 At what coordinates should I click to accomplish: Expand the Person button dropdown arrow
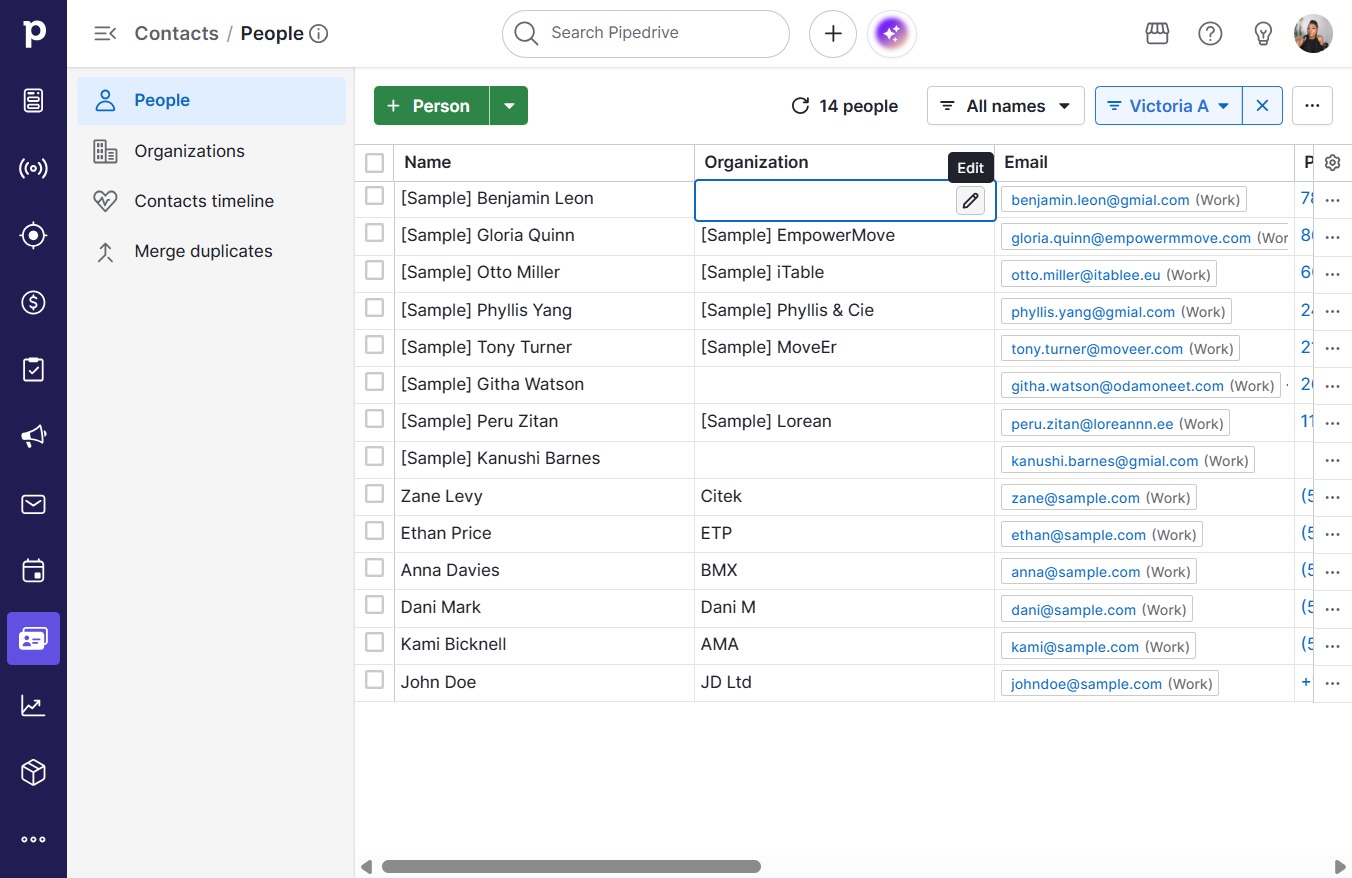click(509, 106)
